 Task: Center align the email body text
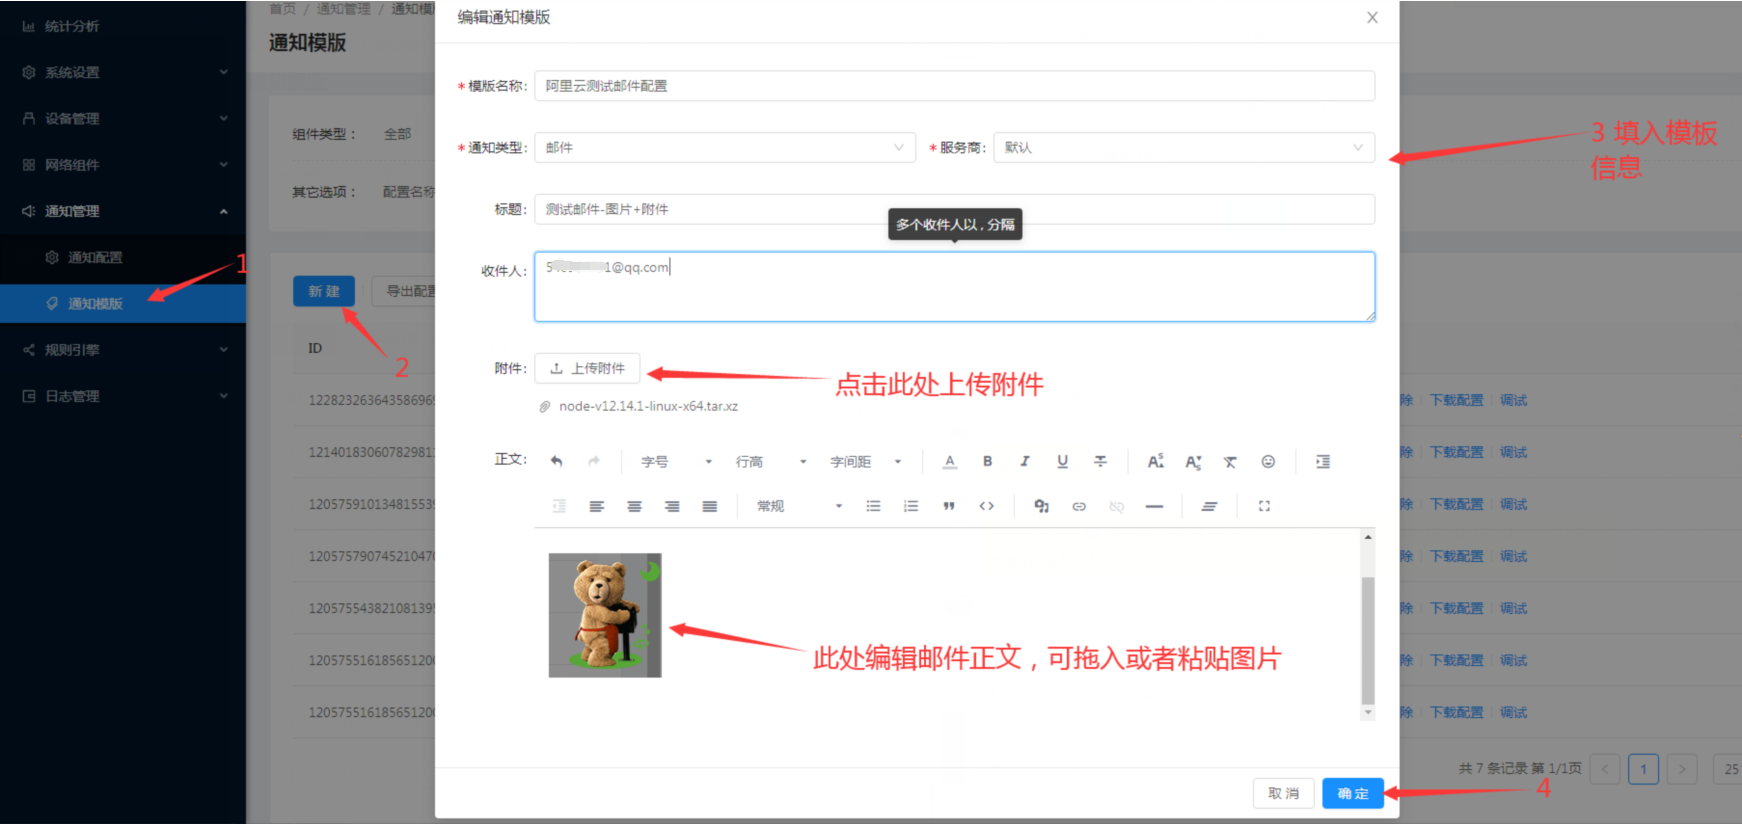634,506
